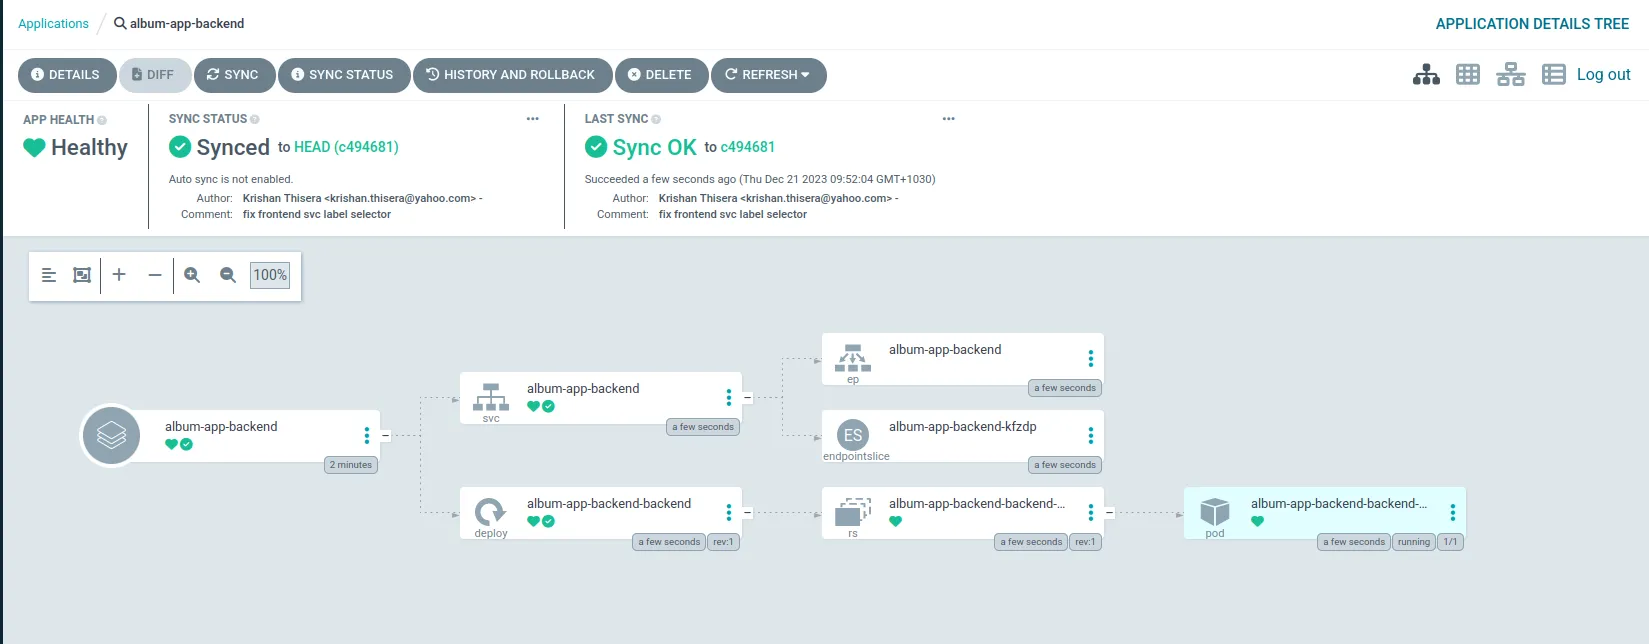Image resolution: width=1649 pixels, height=644 pixels.
Task: Open application DETAILS
Action: [66, 75]
